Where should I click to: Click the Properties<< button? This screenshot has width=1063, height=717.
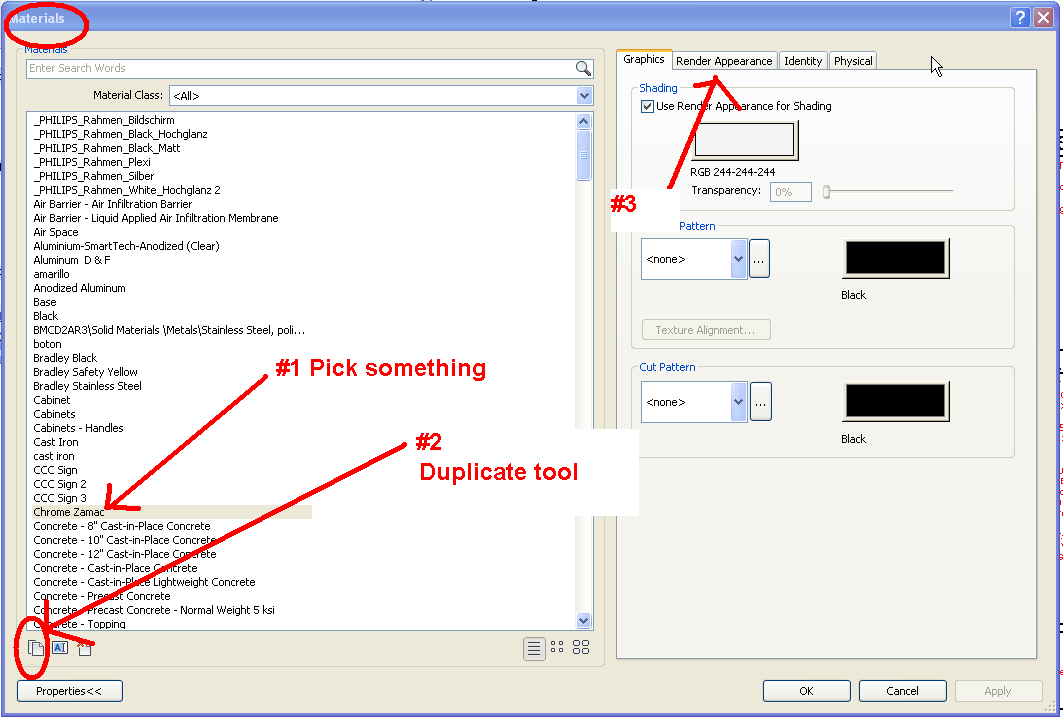pyautogui.click(x=70, y=691)
